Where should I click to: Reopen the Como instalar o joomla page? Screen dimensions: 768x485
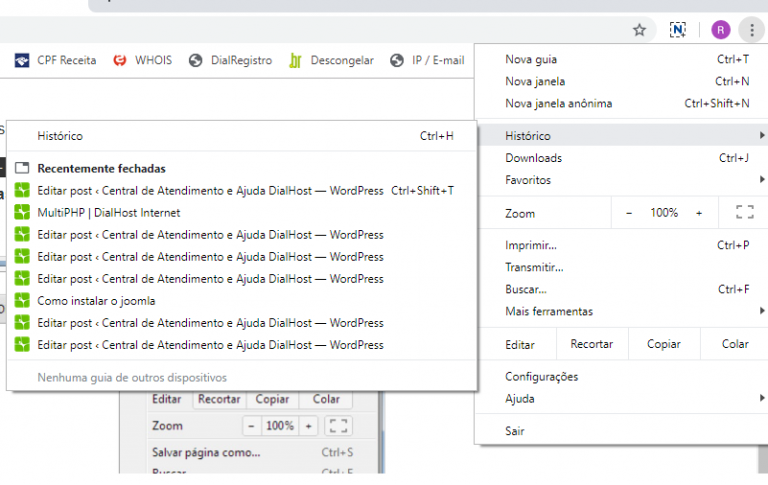pos(96,300)
